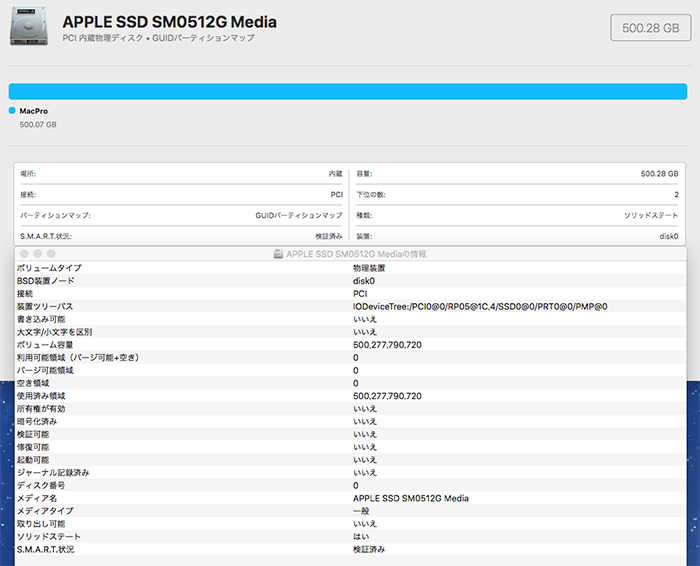
Task: Click the 500.28 GB capacity box
Action: 650,28
